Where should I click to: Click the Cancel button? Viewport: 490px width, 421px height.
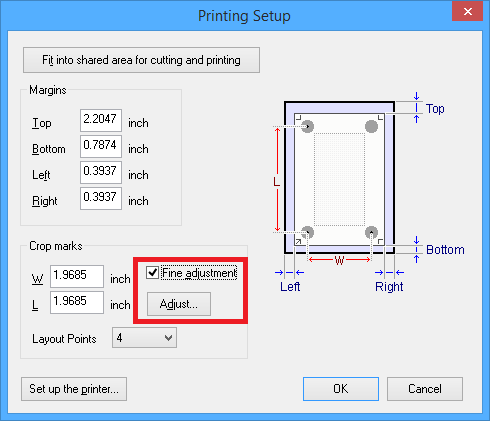pos(425,389)
